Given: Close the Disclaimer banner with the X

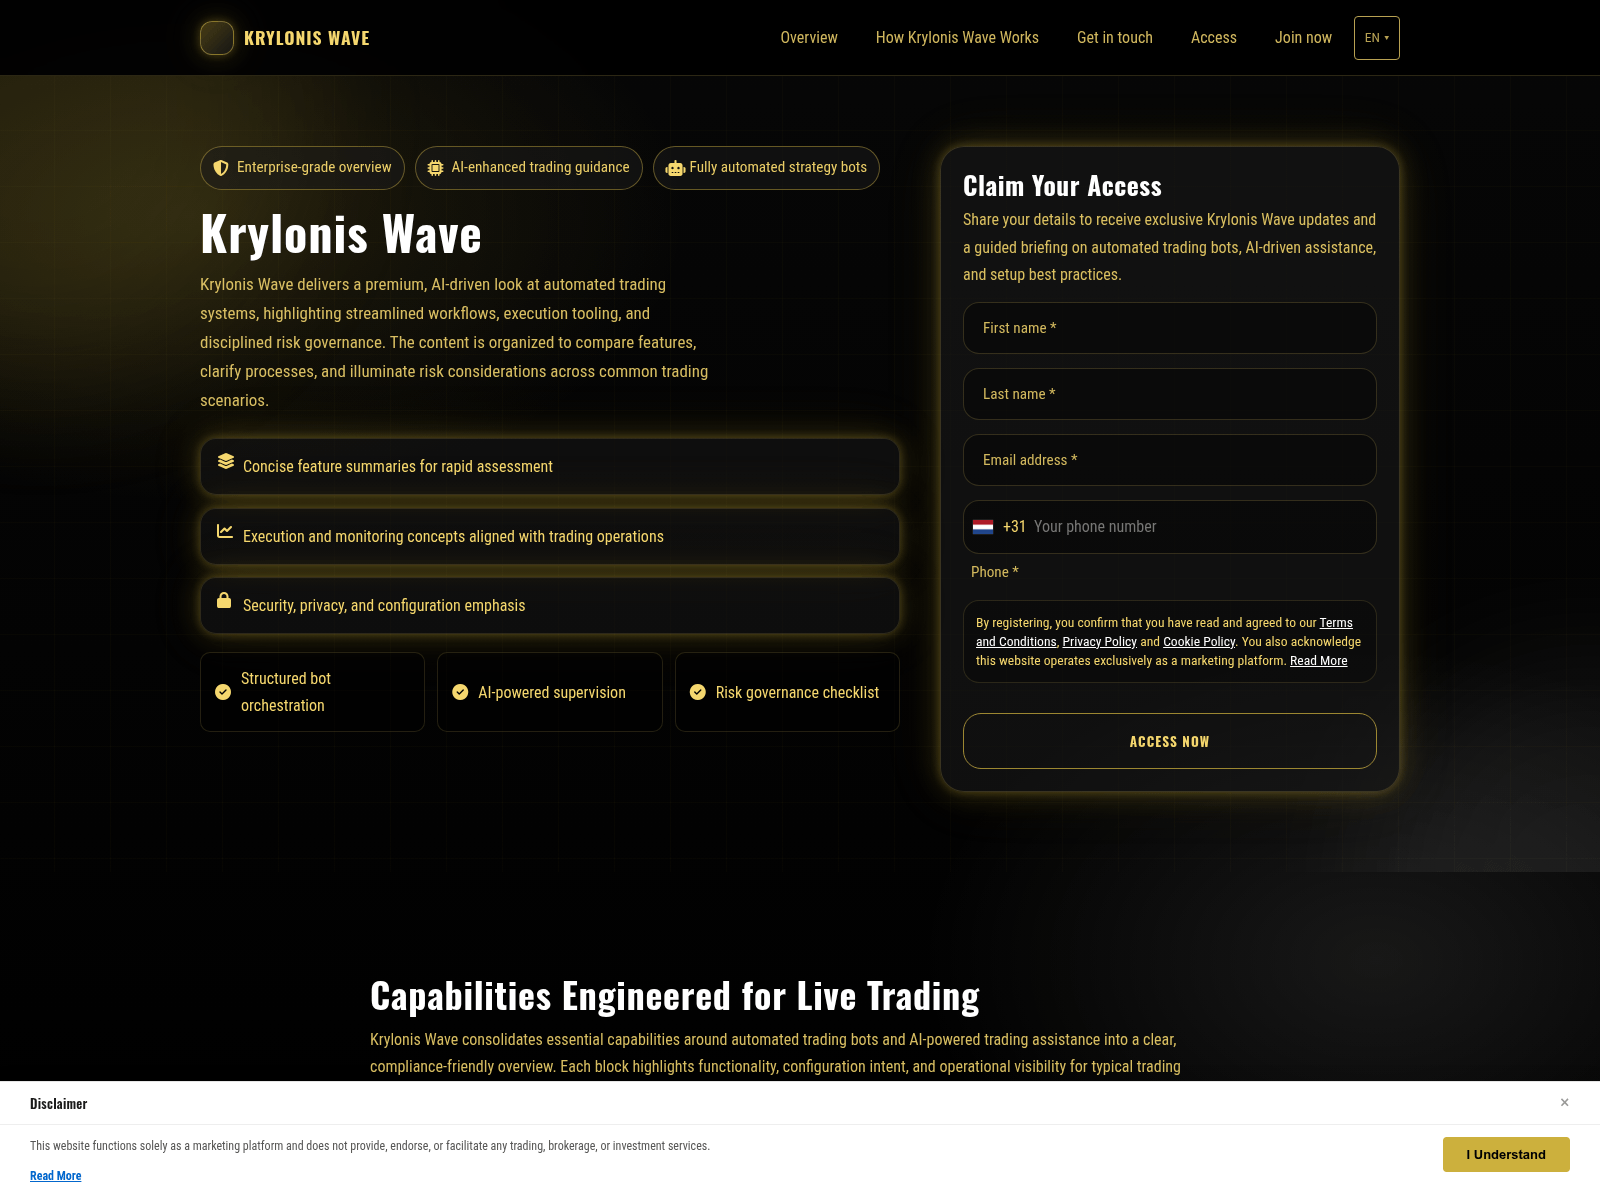Looking at the screenshot, I should (1565, 1102).
